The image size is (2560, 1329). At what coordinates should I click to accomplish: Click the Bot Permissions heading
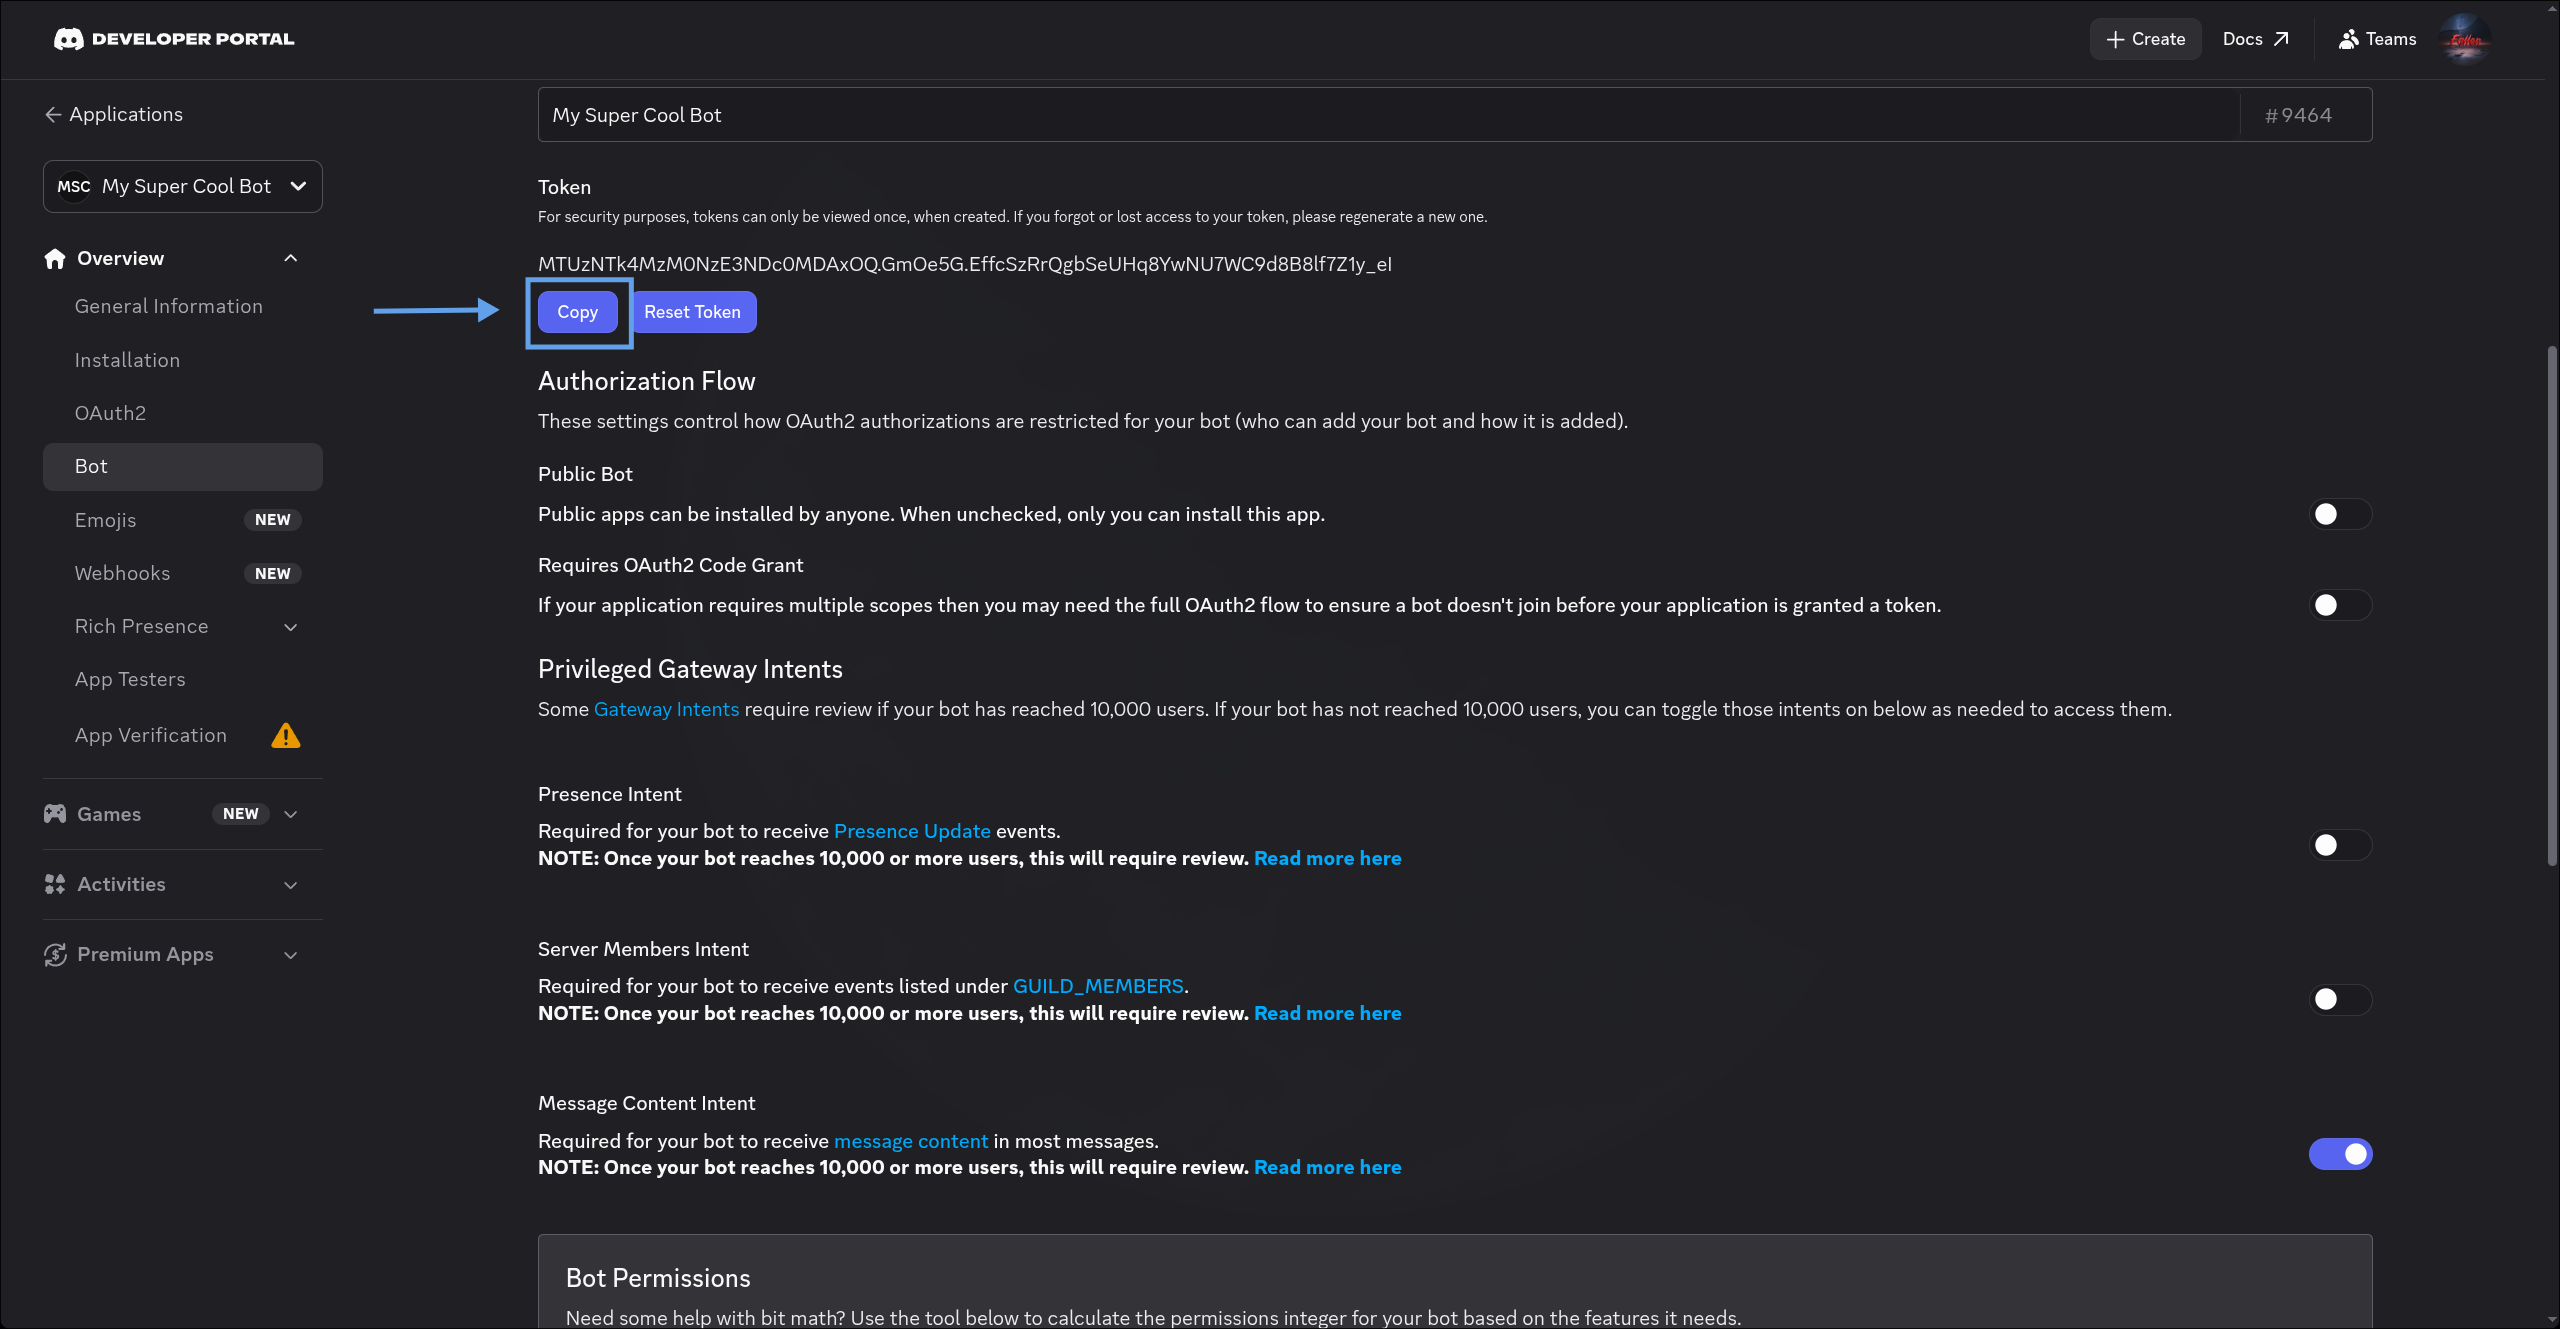(x=658, y=1278)
